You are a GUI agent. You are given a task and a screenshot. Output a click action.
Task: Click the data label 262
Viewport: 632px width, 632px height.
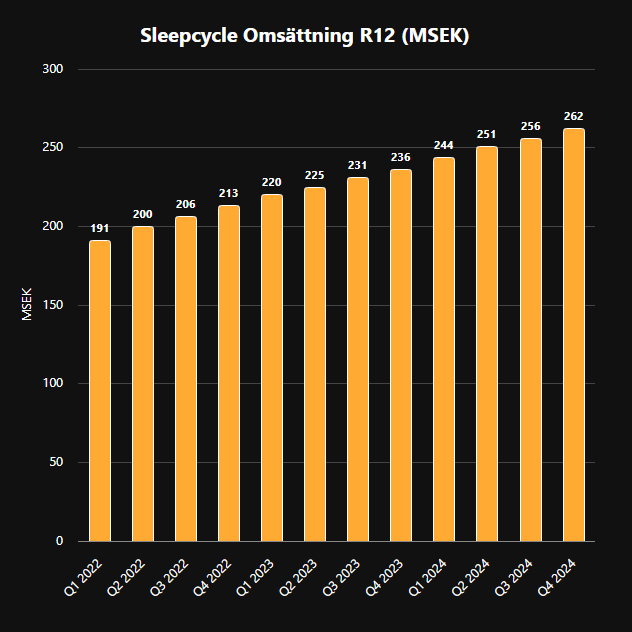tap(574, 116)
